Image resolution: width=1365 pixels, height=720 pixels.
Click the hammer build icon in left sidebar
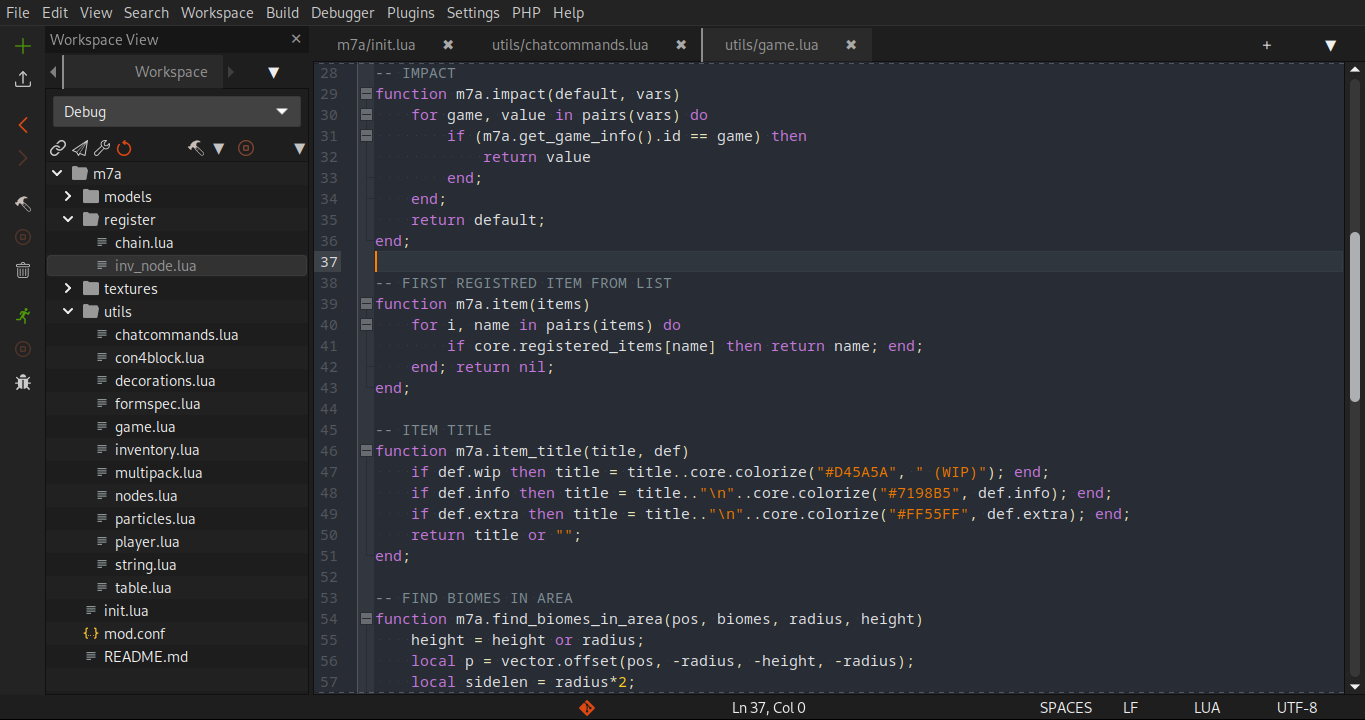click(x=23, y=204)
